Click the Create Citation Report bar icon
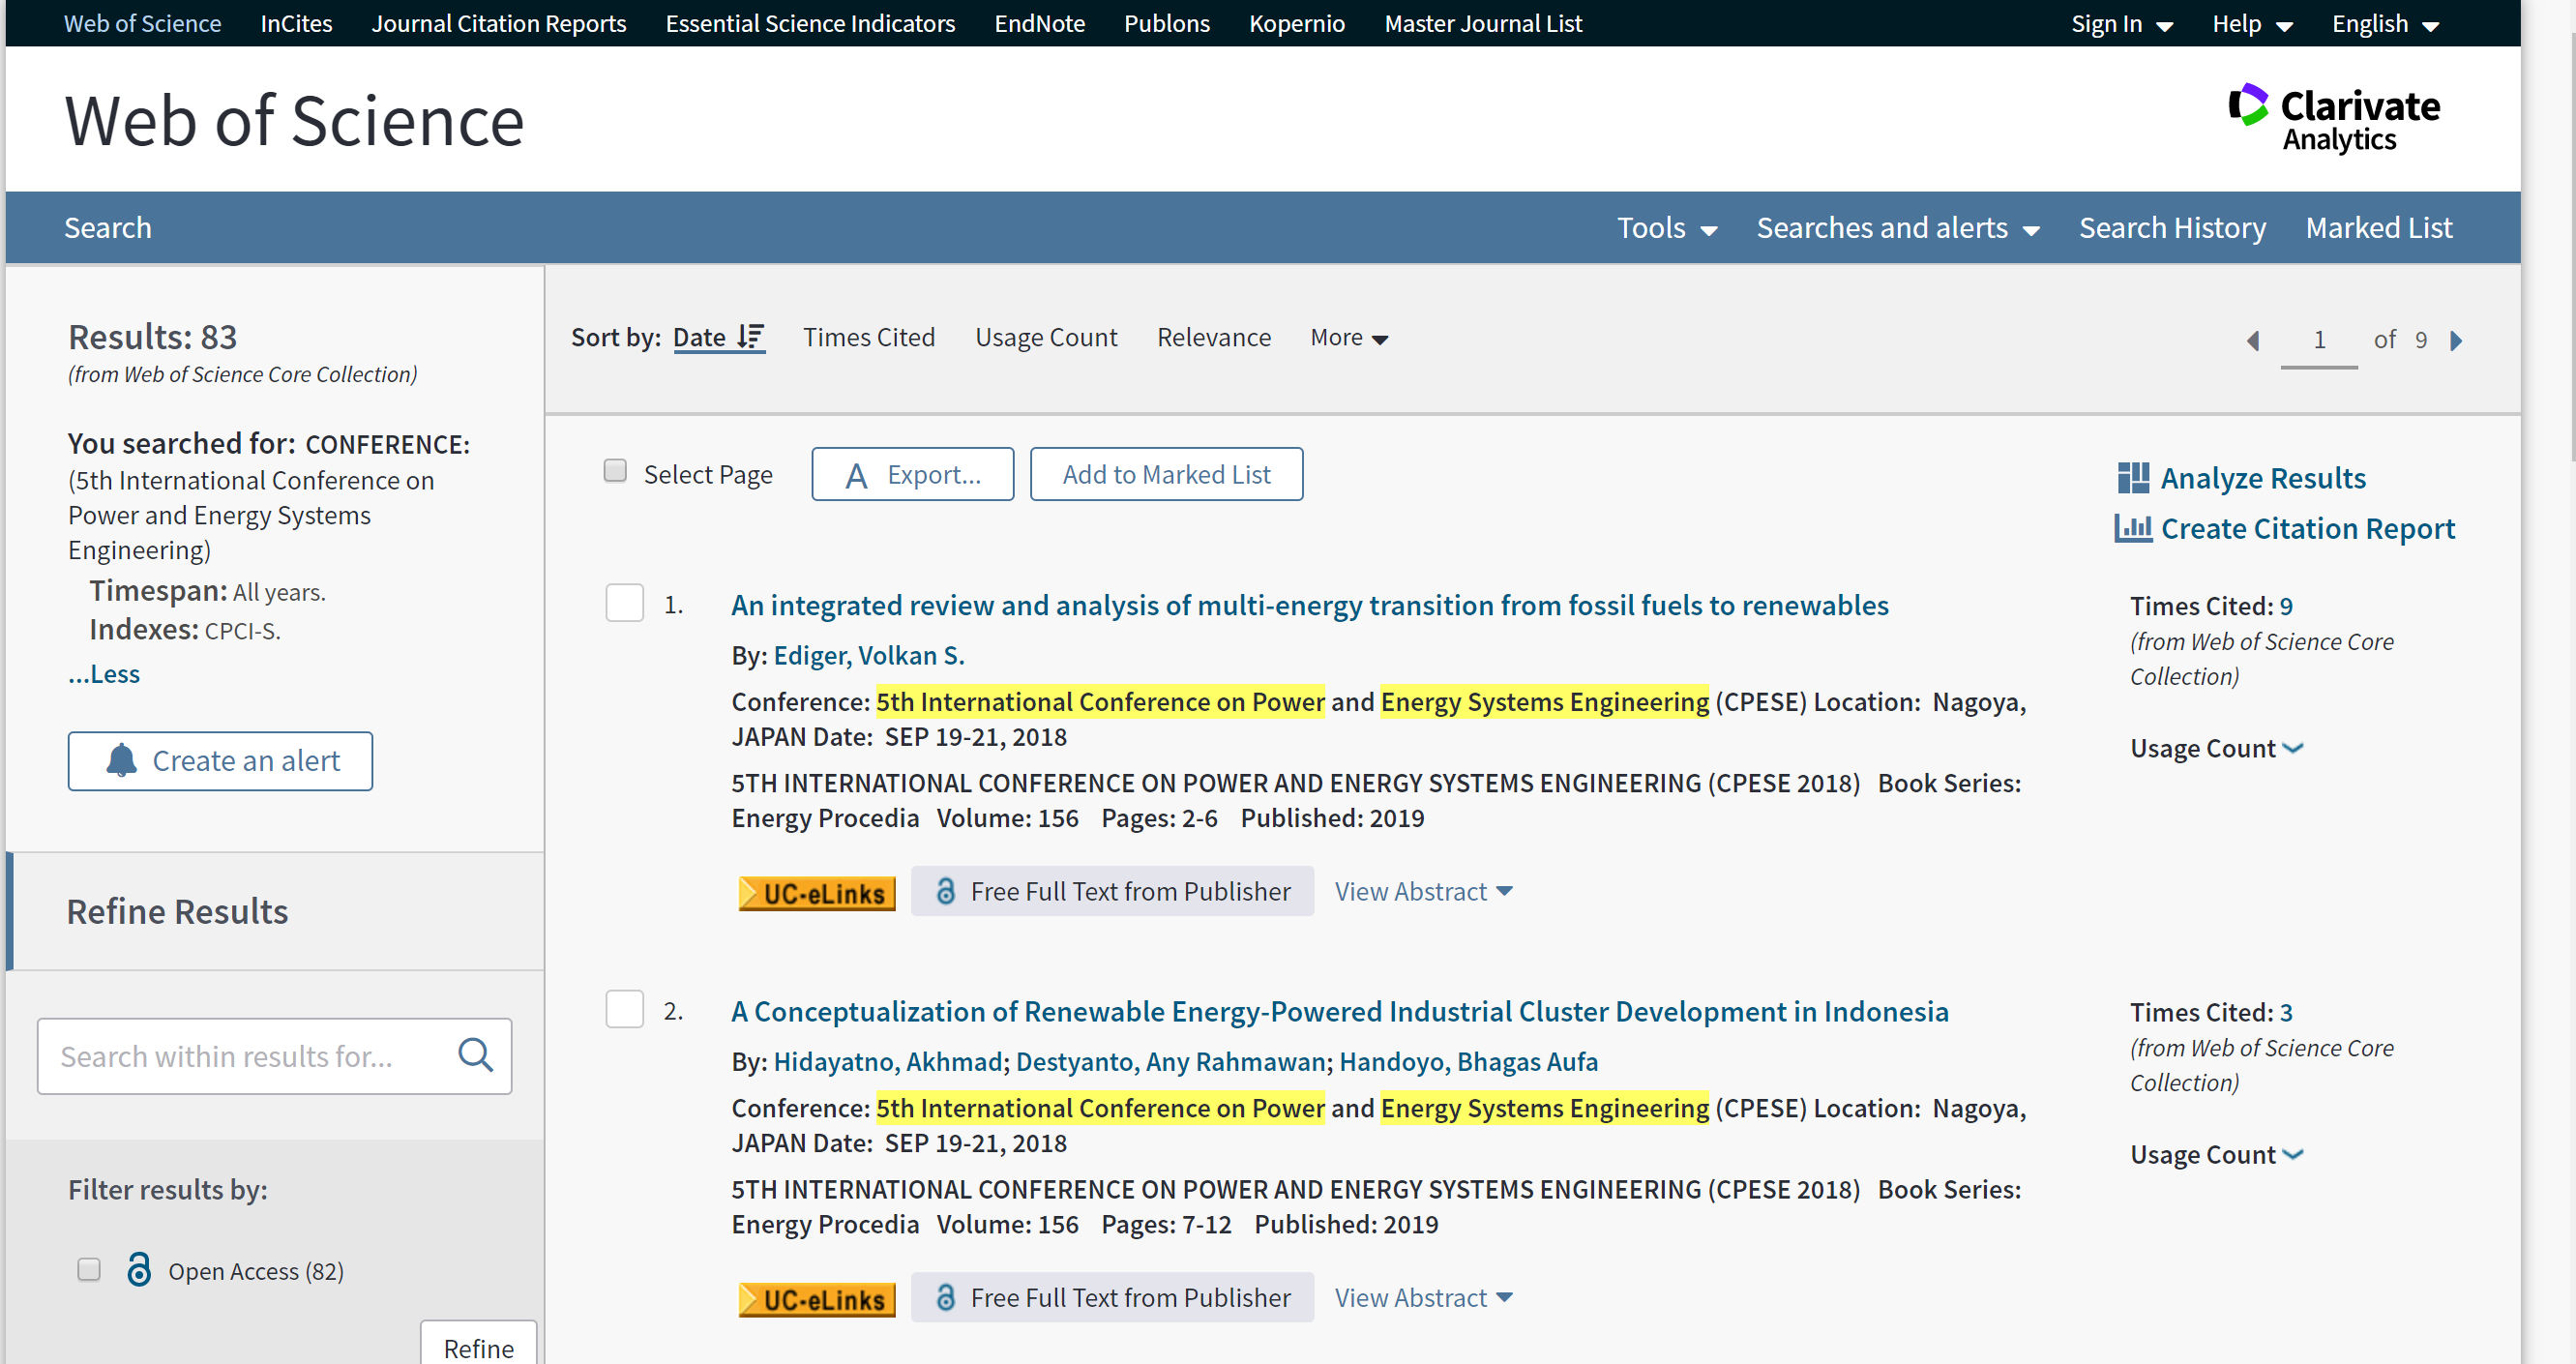This screenshot has height=1364, width=2576. [2132, 528]
